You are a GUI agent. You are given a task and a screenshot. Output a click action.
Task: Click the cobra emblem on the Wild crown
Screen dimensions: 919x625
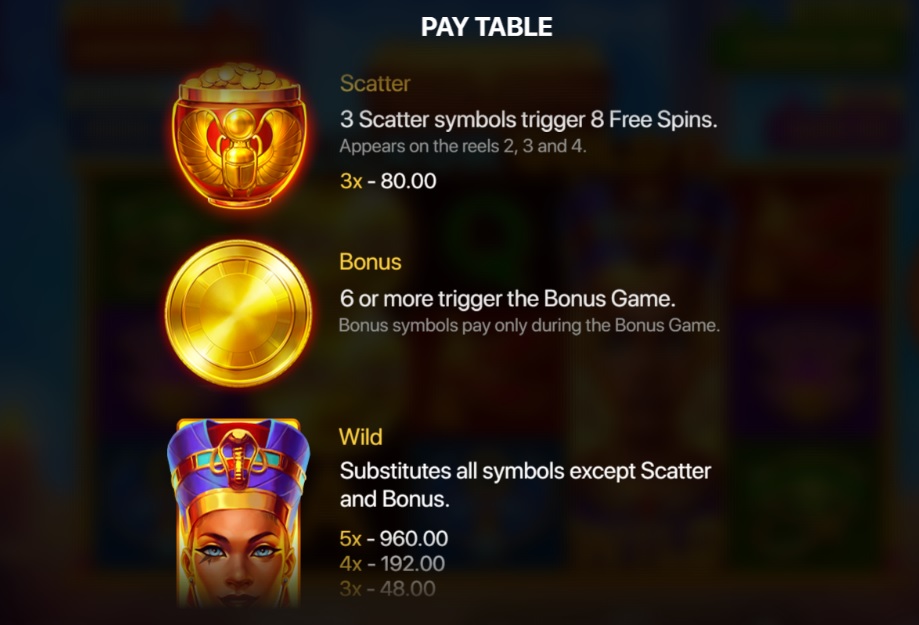[239, 457]
